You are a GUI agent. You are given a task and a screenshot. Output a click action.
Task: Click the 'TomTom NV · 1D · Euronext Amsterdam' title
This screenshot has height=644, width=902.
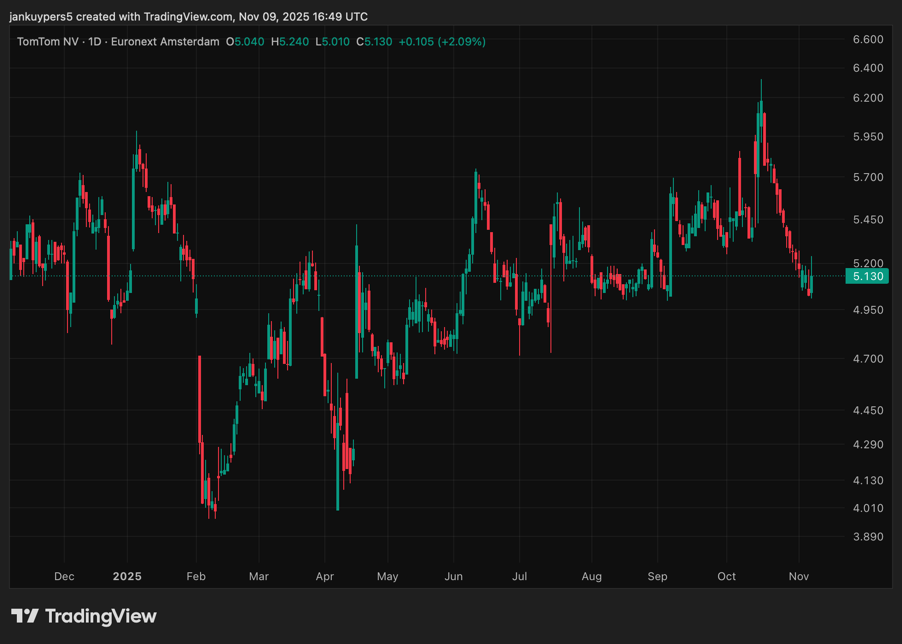(118, 41)
